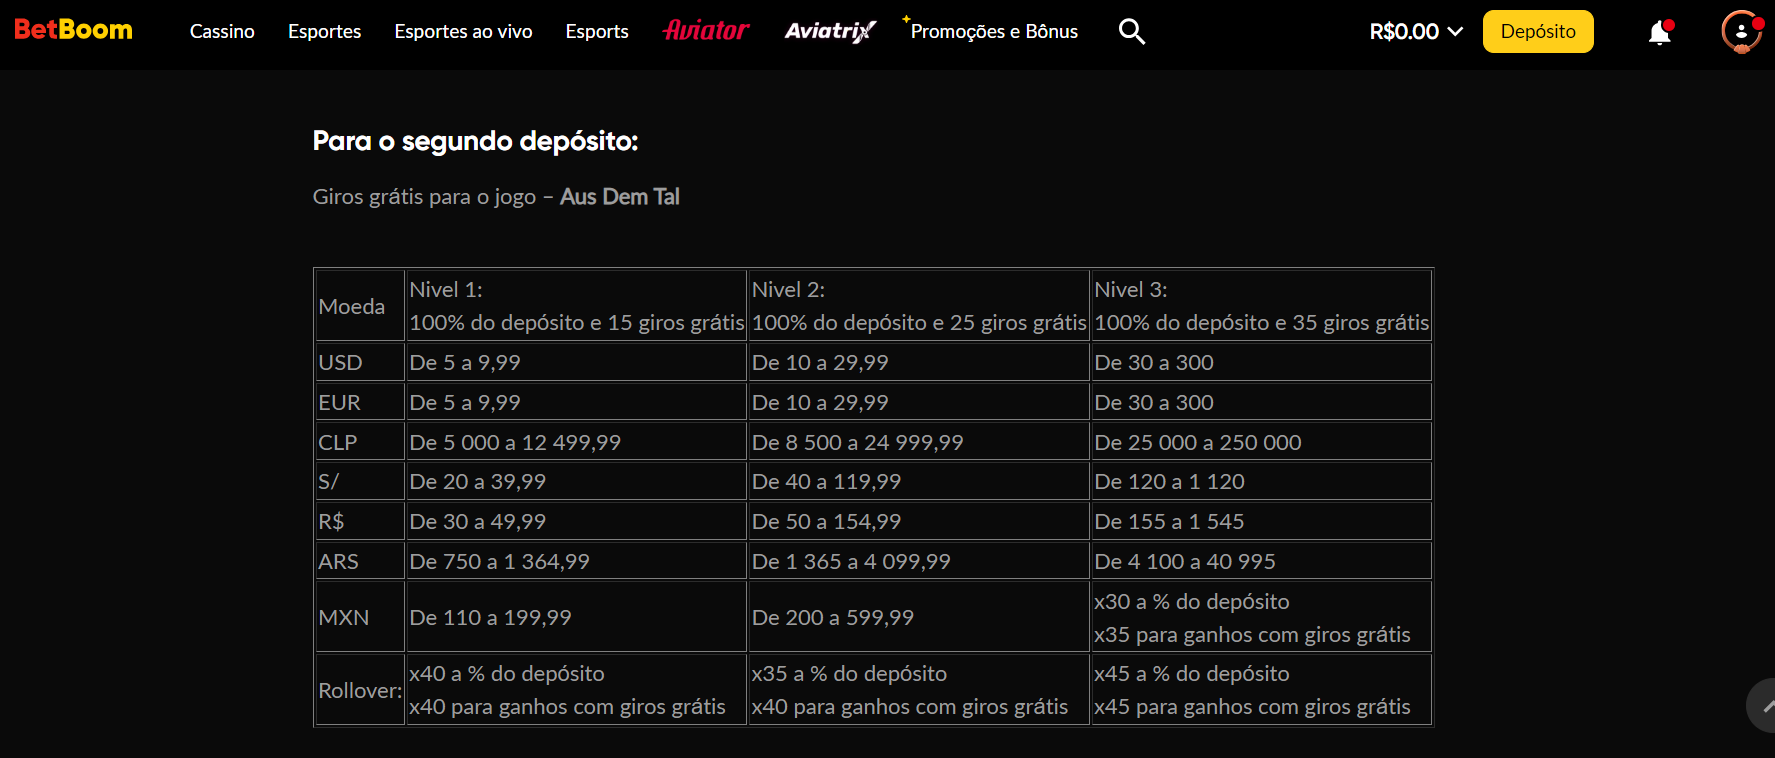Image resolution: width=1775 pixels, height=758 pixels.
Task: Click 'De 155 a 1 545' cell
Action: [x=1262, y=521]
